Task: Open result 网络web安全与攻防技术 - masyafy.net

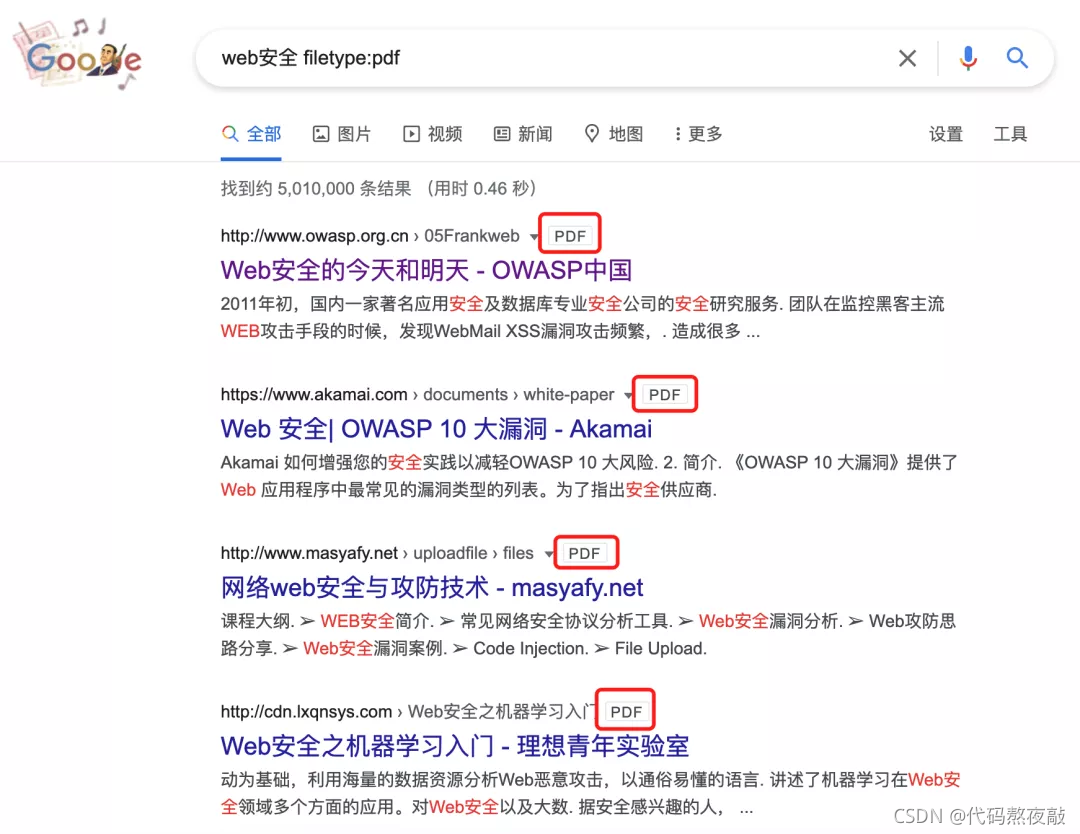Action: point(432,587)
